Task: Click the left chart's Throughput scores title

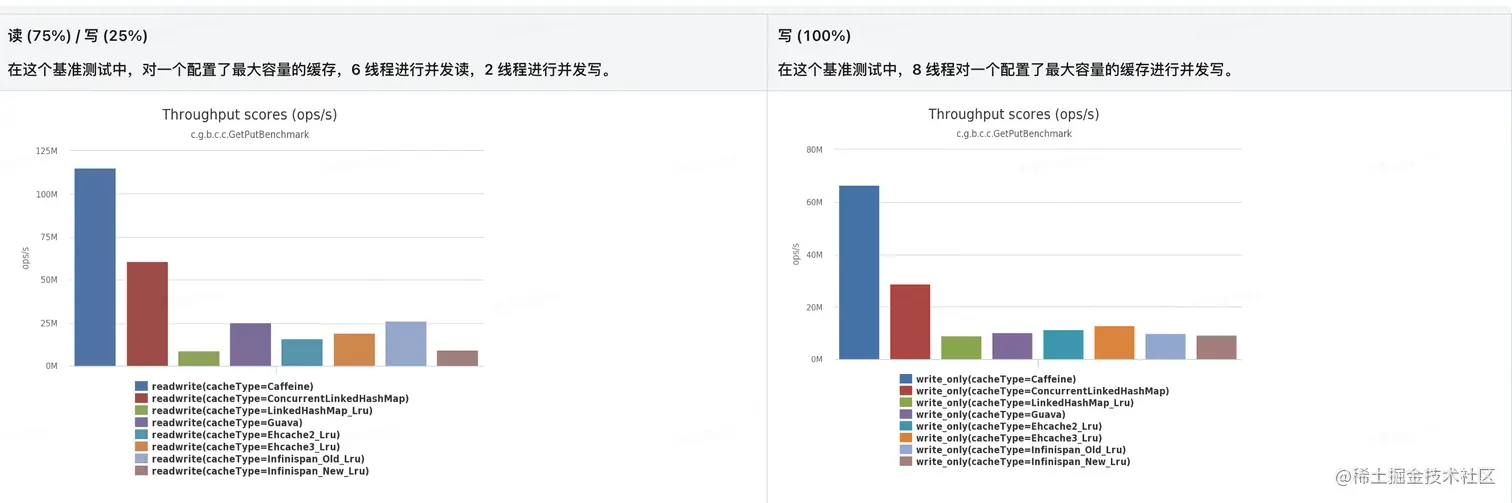Action: (x=249, y=115)
